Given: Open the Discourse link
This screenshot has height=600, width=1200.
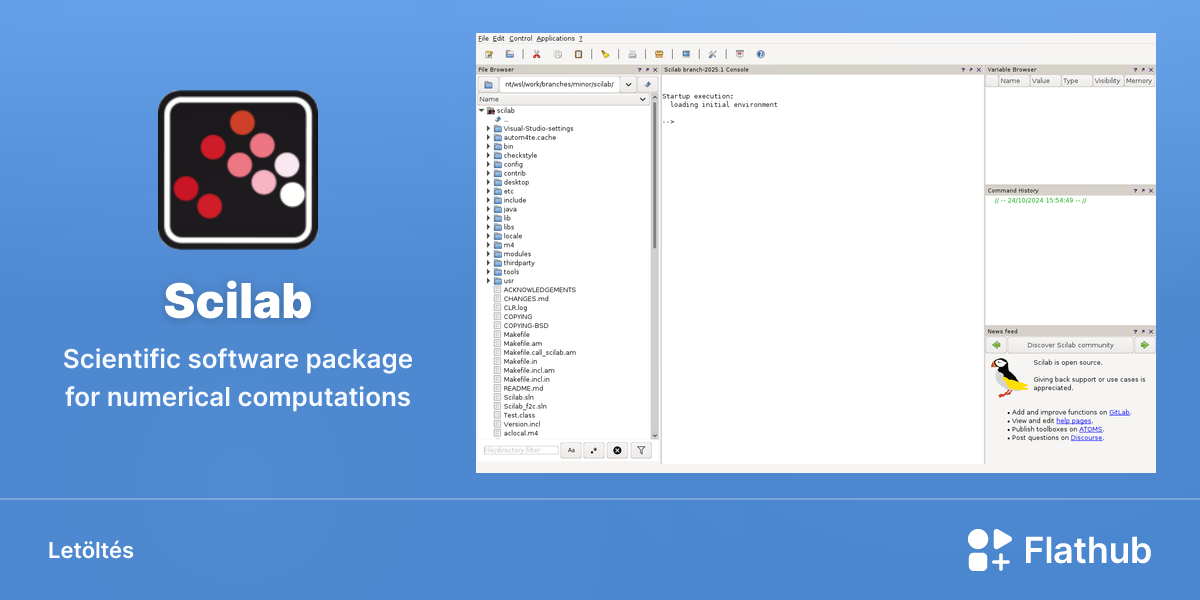Looking at the screenshot, I should pos(1087,437).
